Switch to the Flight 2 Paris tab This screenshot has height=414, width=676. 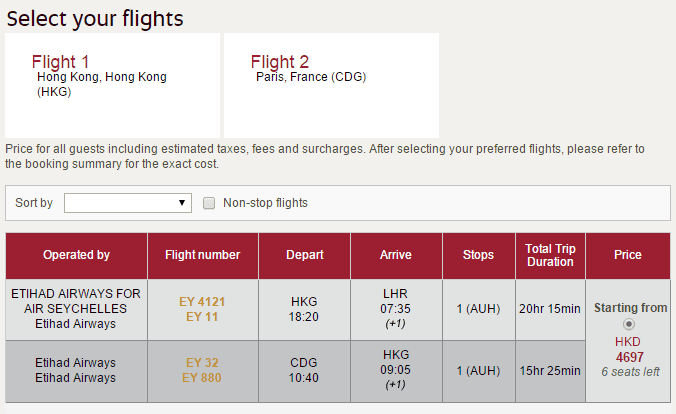(x=331, y=84)
